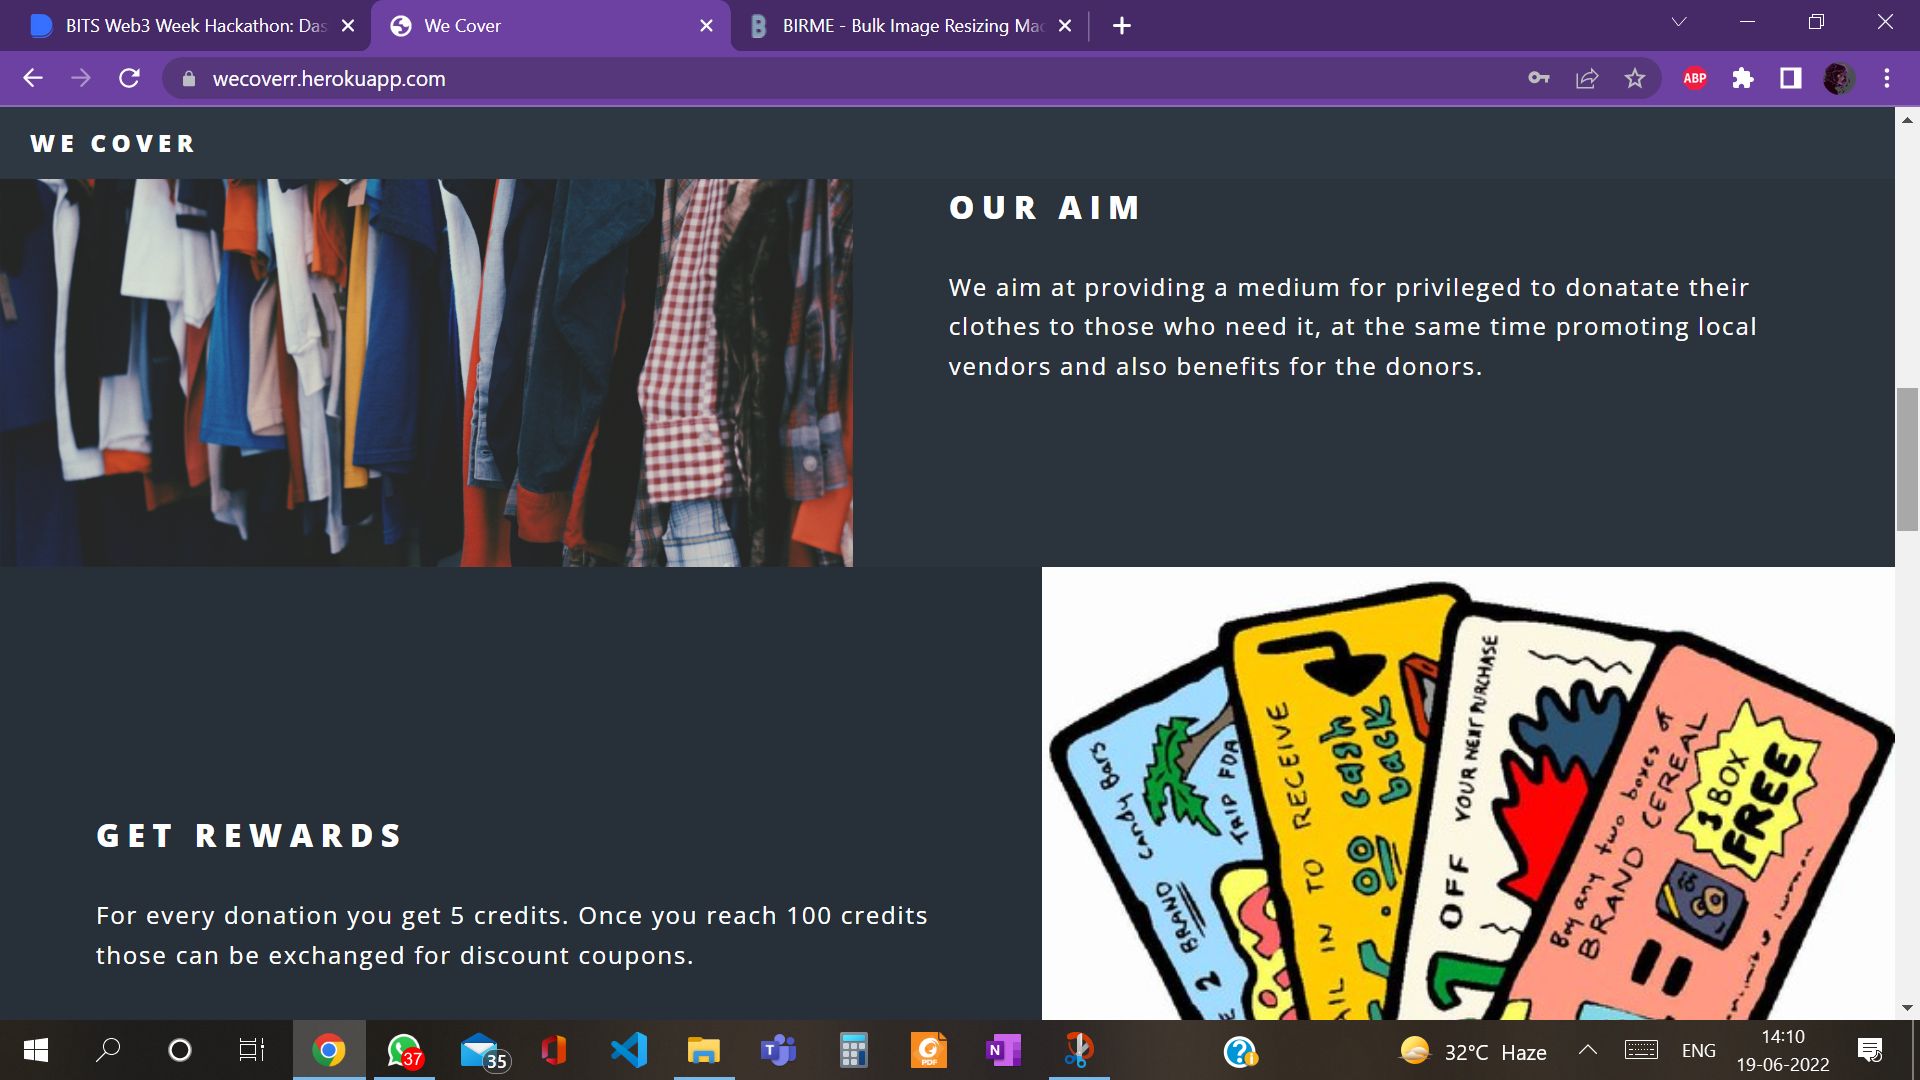Switch to BITS Web3 Week Hackathon tab
Screen dimensions: 1920x1080
[185, 26]
